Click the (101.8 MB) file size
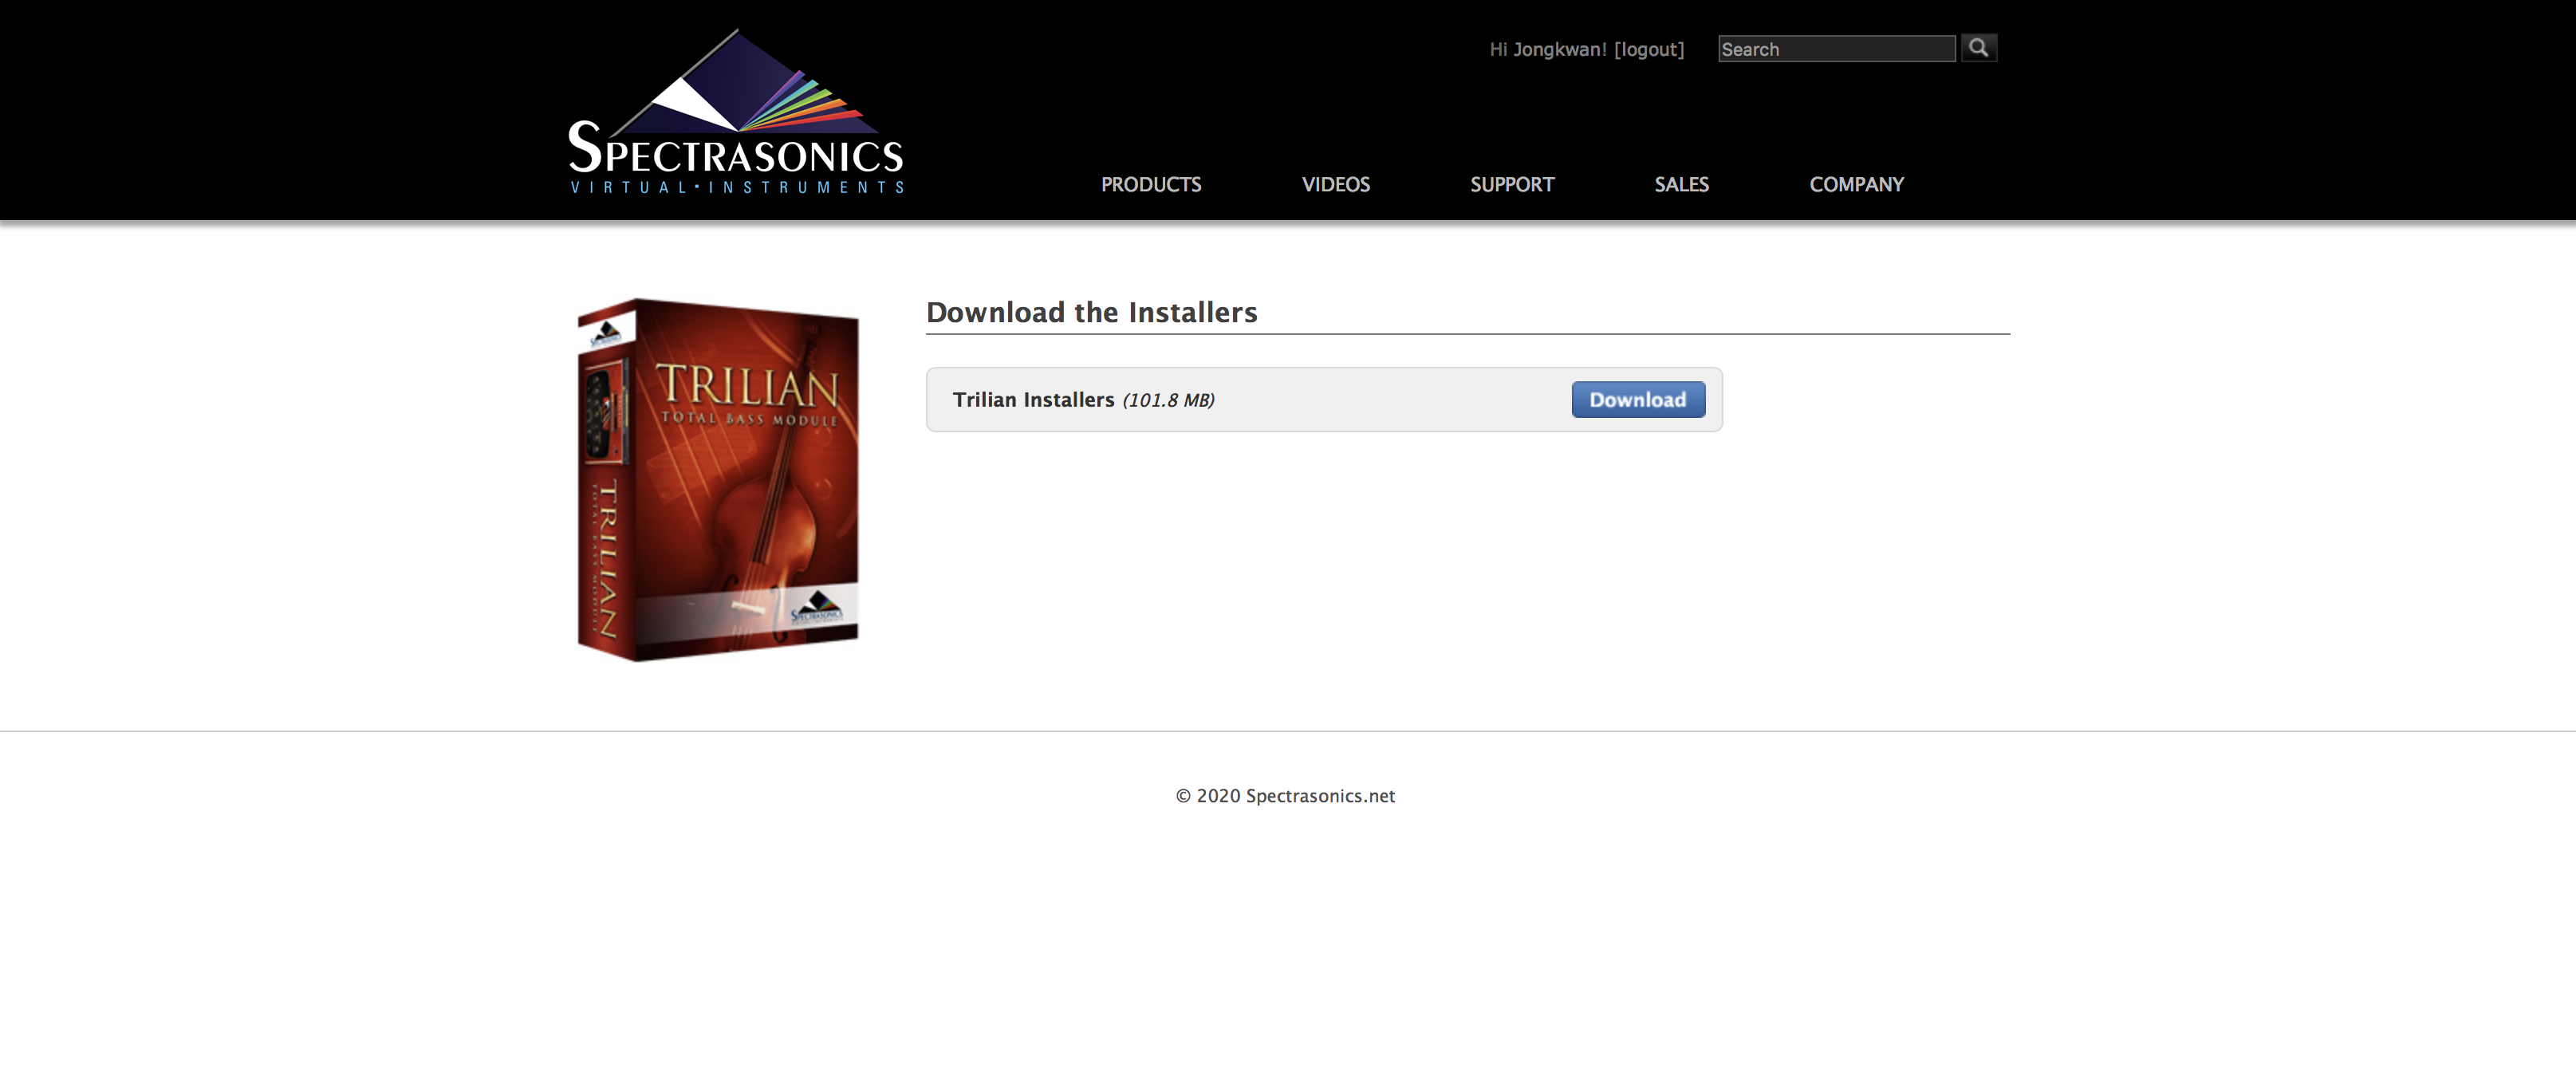 1168,401
